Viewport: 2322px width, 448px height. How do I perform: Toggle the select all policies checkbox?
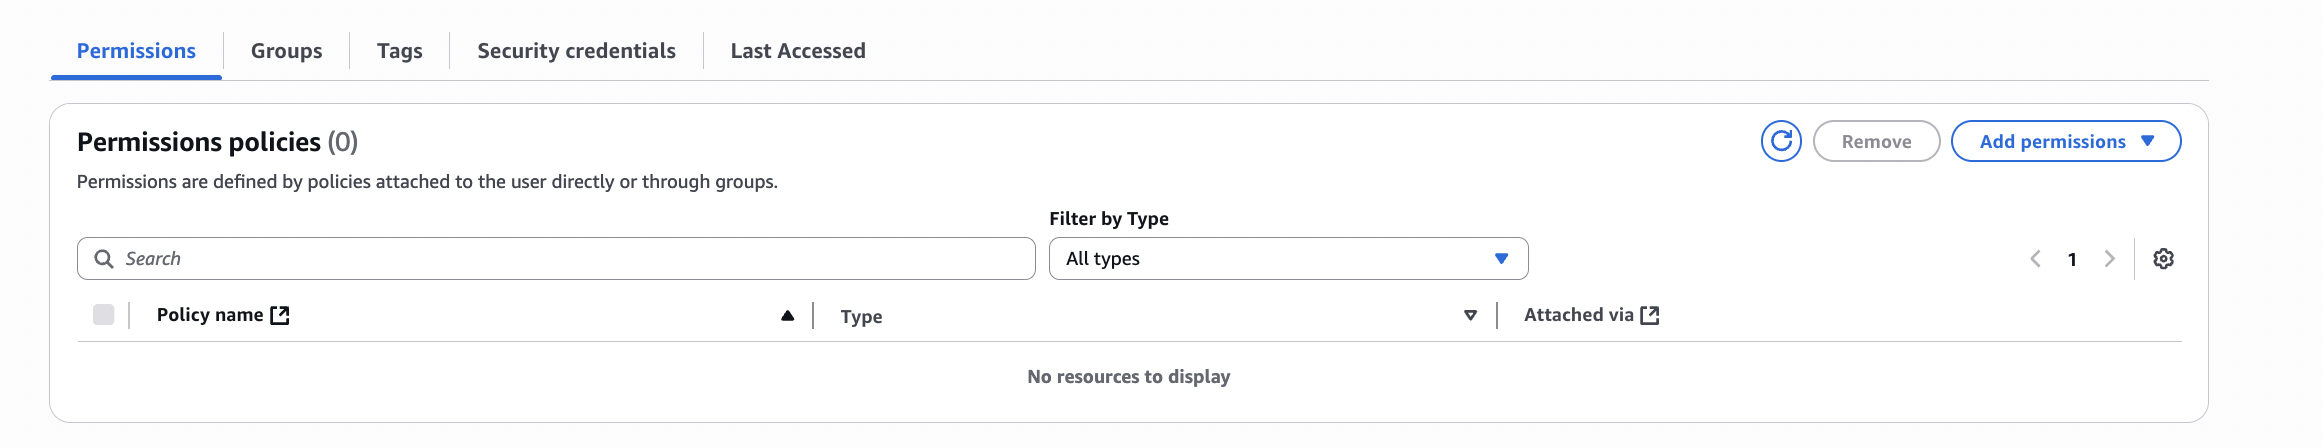[x=104, y=315]
